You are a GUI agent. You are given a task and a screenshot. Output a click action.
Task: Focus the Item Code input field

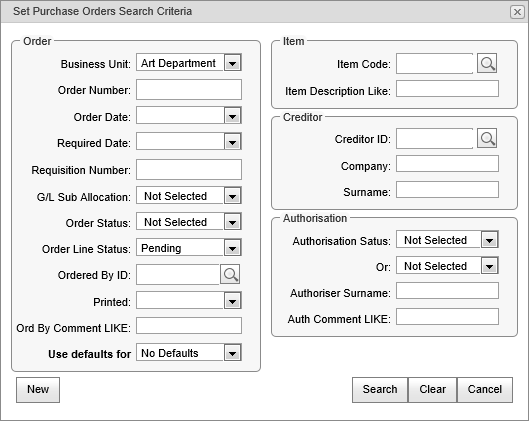coord(435,63)
